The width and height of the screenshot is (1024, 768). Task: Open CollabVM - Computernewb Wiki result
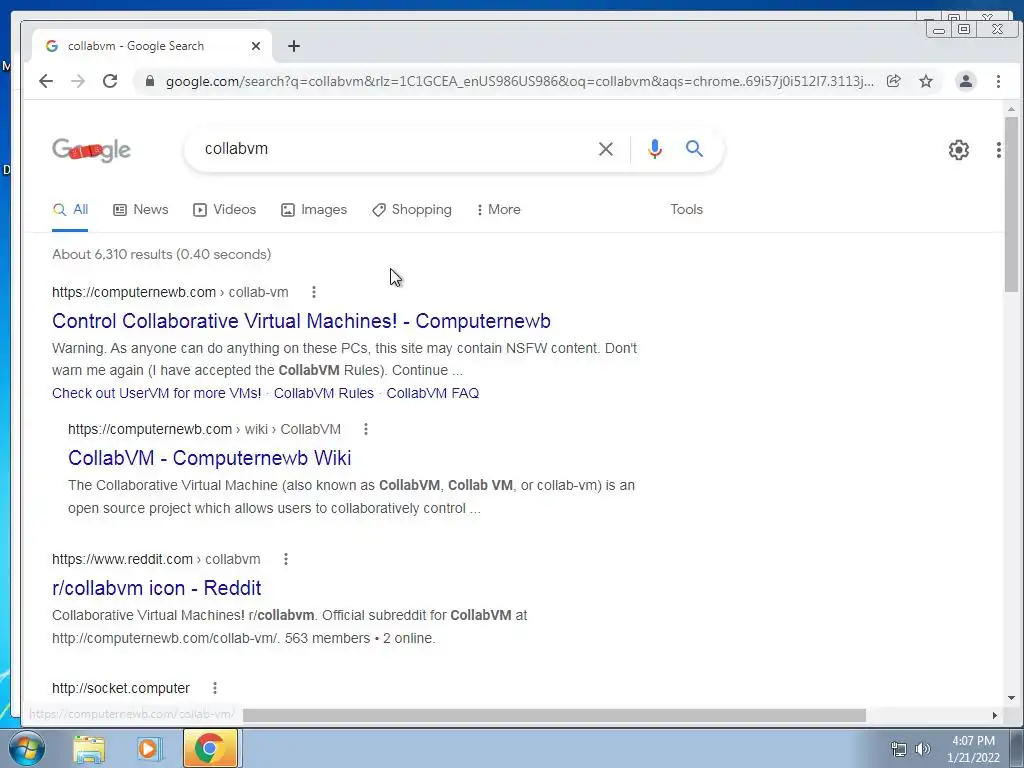[x=210, y=458]
